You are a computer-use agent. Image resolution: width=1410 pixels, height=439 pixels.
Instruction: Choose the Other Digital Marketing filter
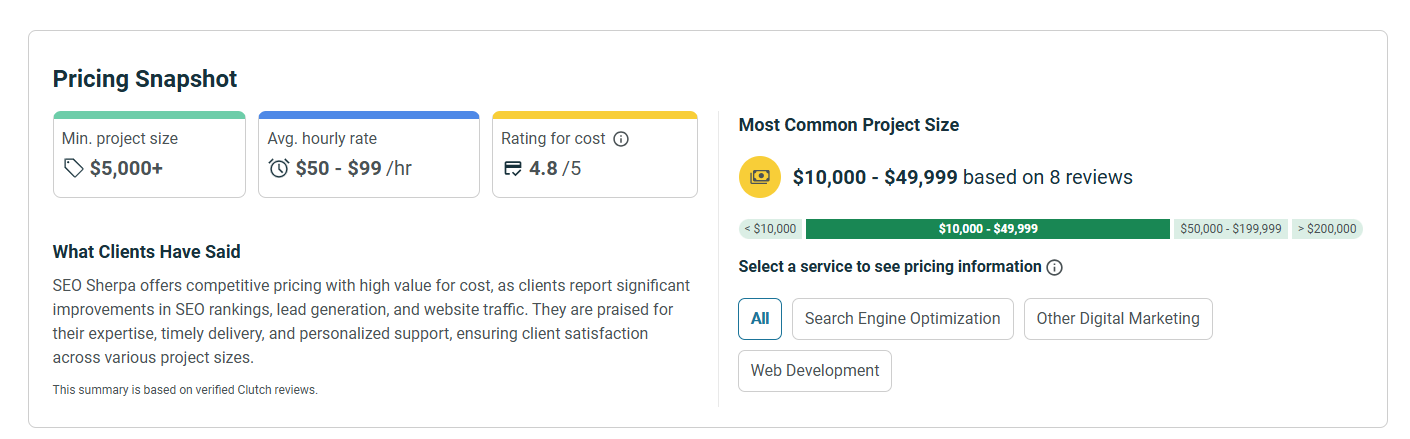[1118, 319]
